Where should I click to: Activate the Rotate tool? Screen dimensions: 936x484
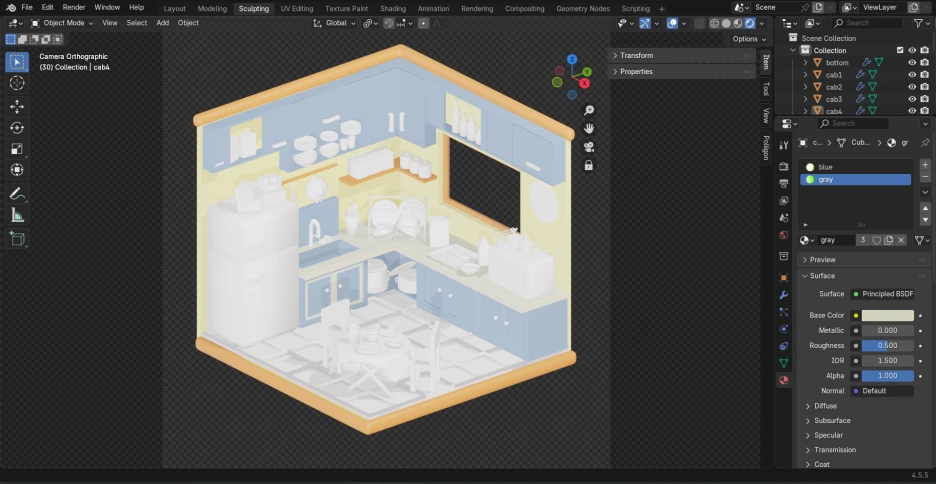[x=17, y=128]
